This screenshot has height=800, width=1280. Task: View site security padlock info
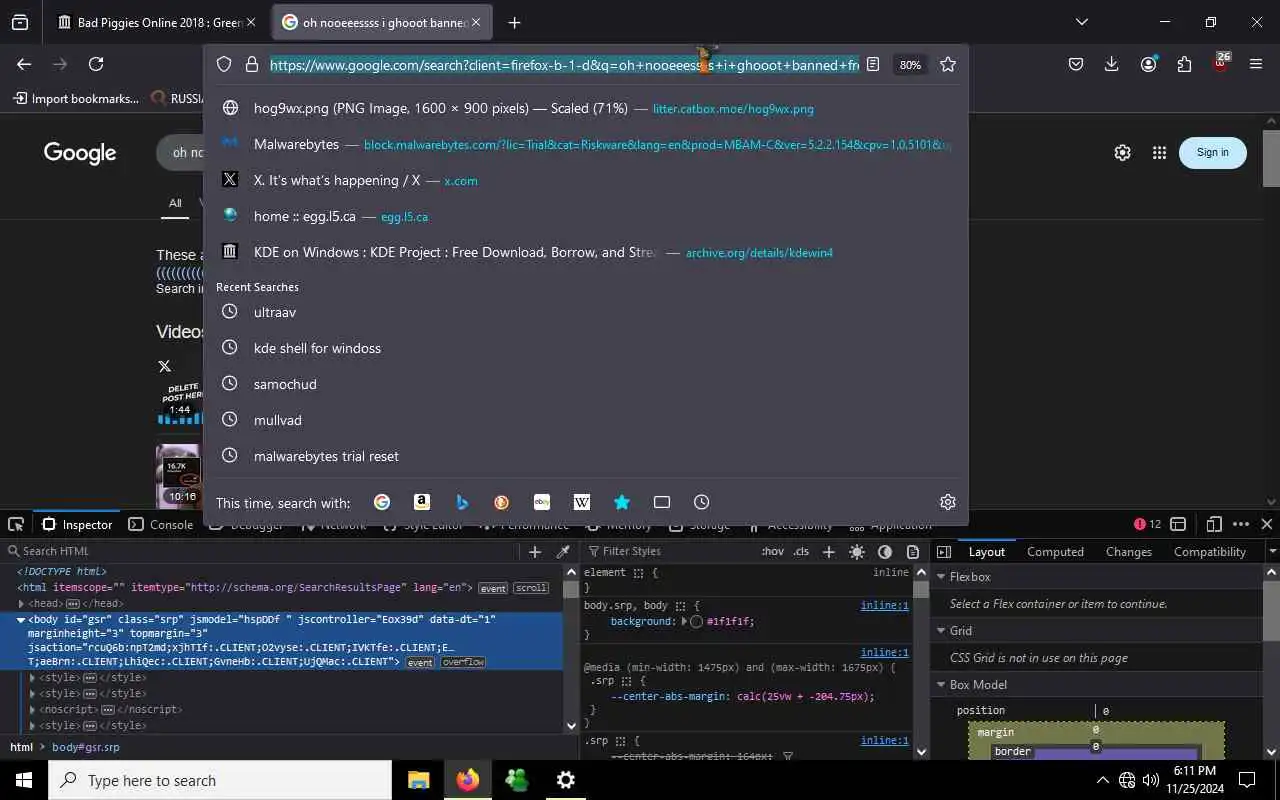click(251, 64)
